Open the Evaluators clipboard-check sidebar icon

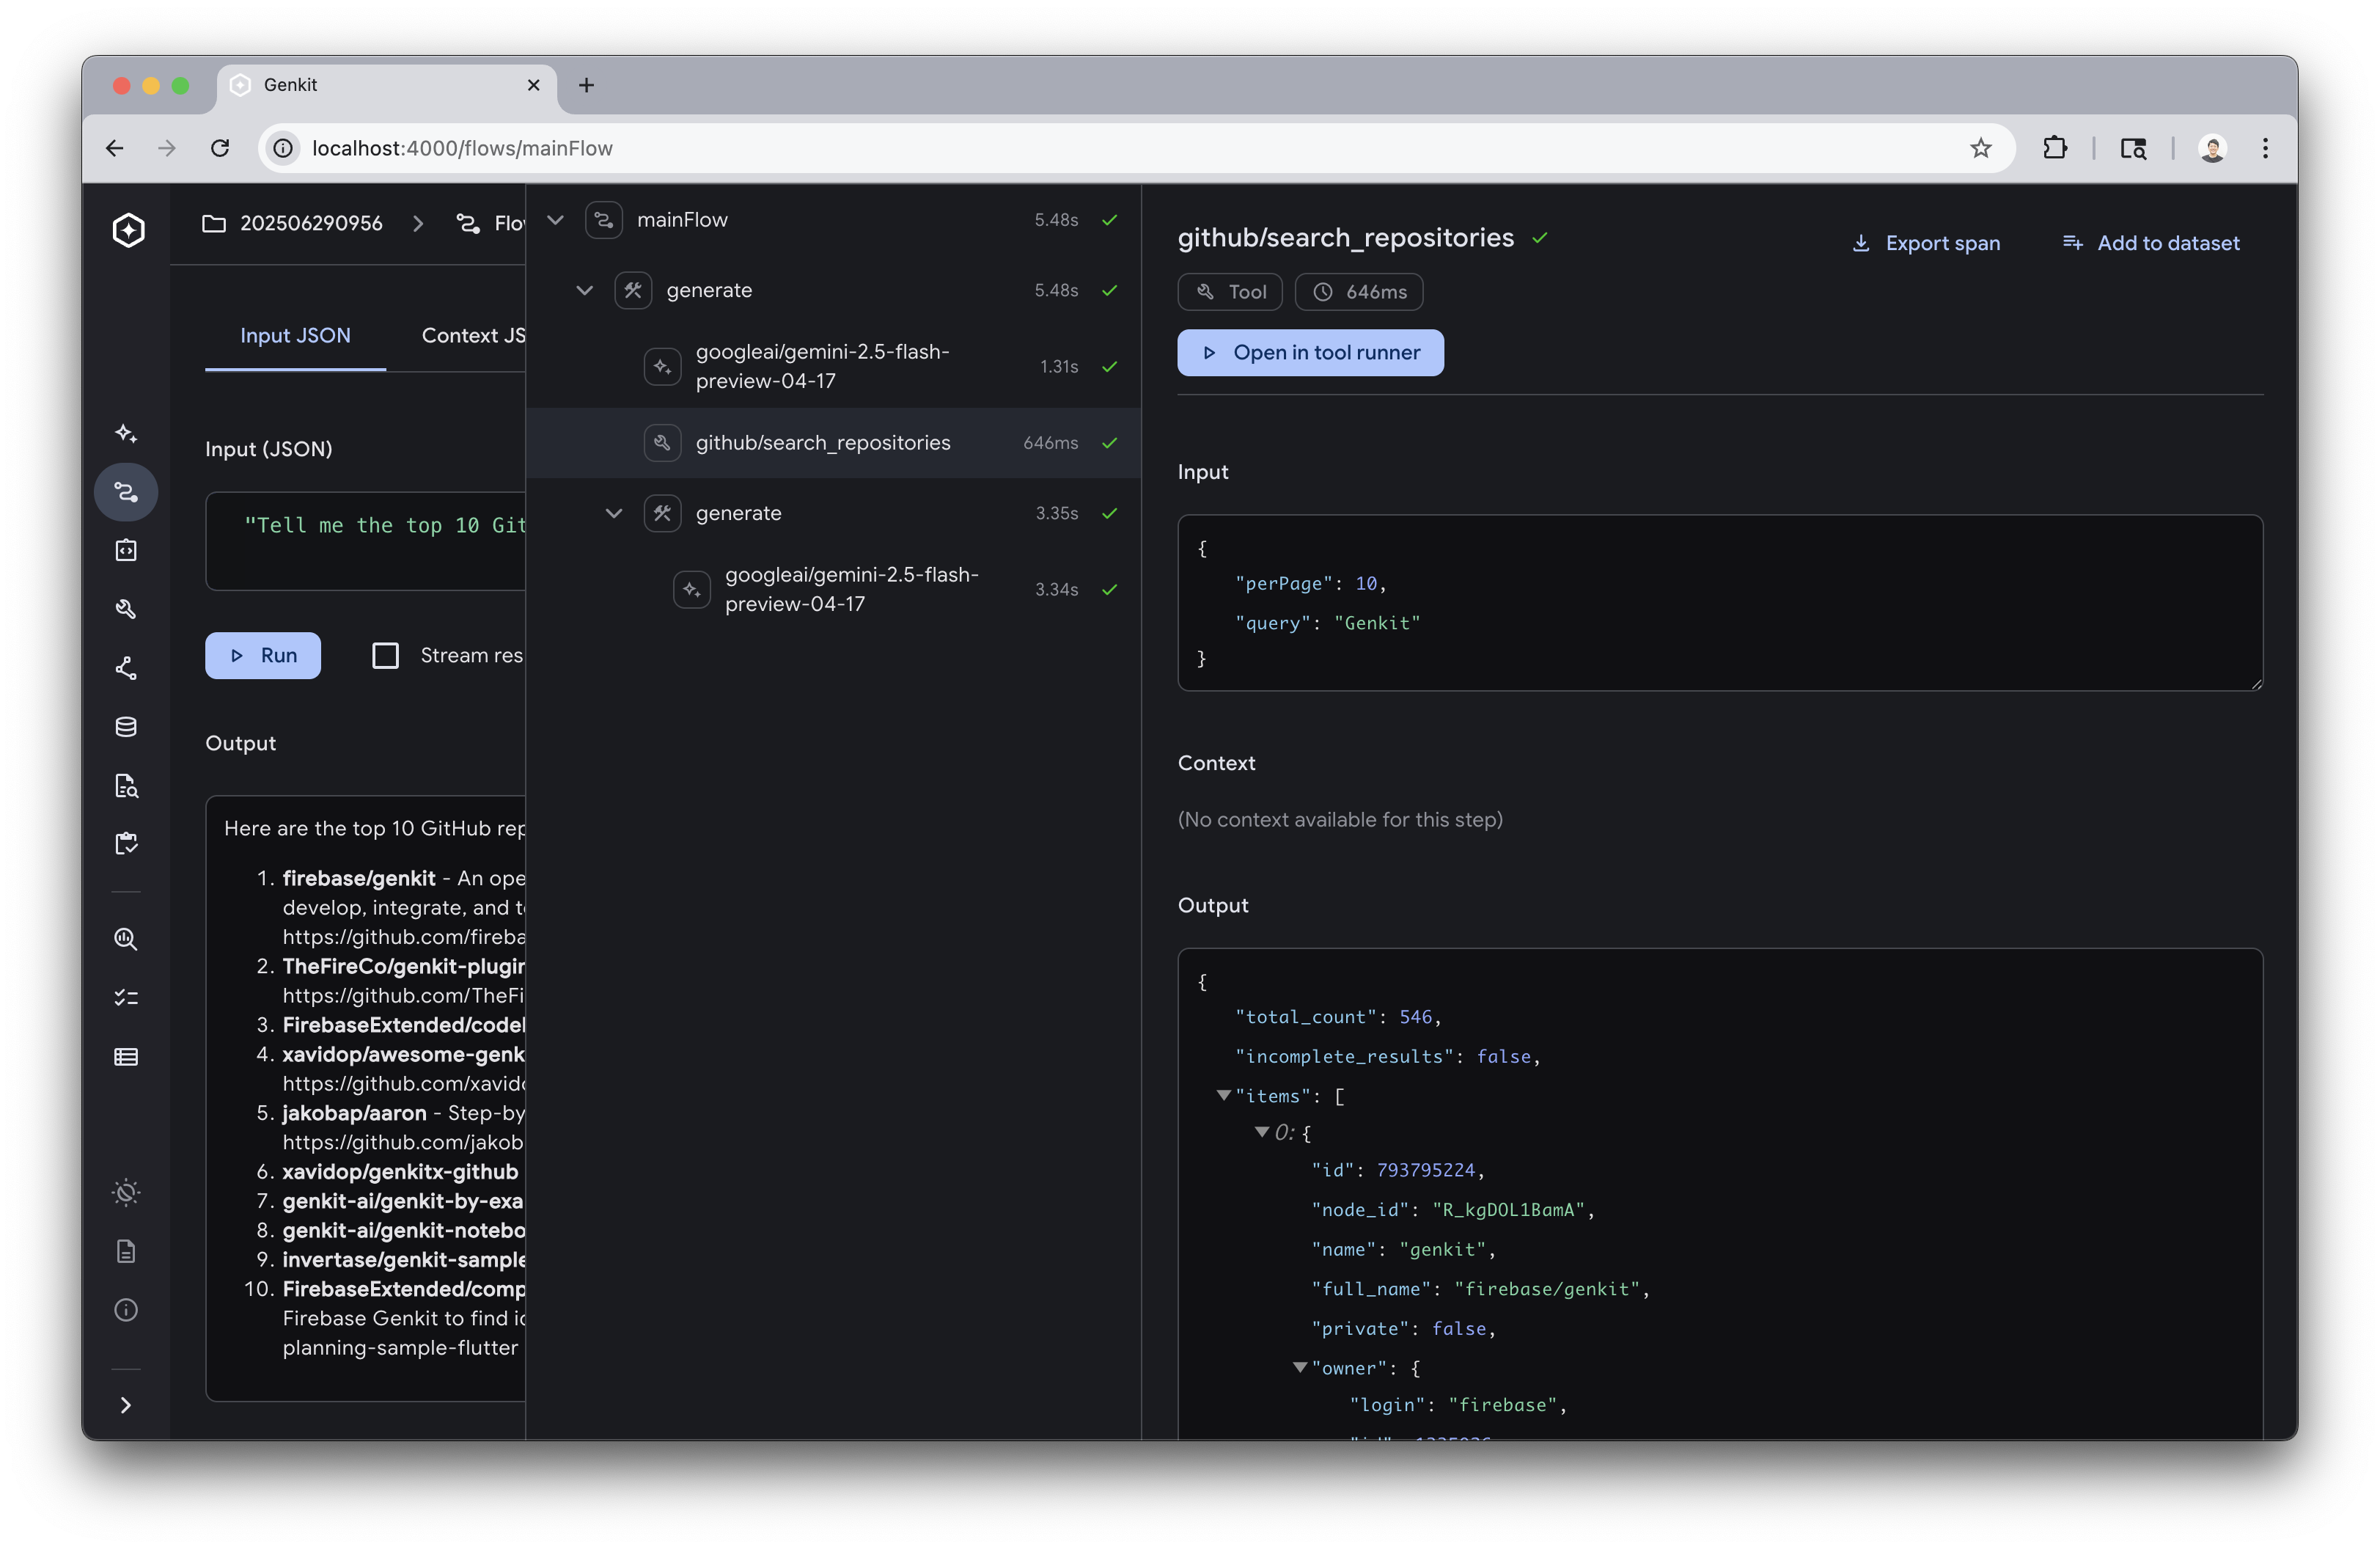pos(126,844)
